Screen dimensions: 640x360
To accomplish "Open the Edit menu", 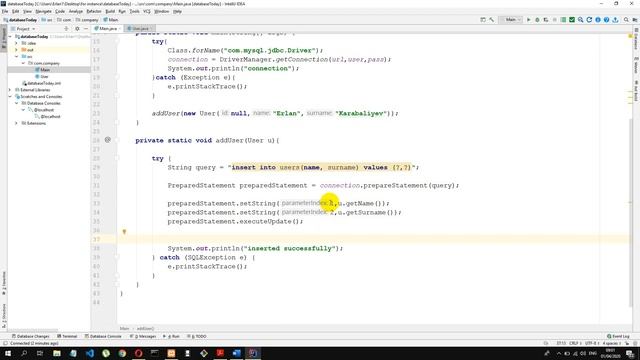I will point(16,11).
